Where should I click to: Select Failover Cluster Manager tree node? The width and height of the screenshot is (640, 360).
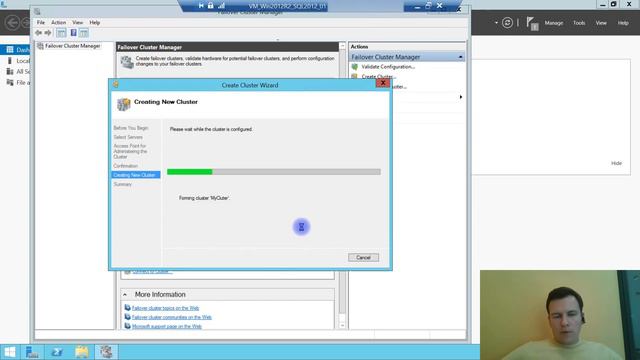(x=69, y=46)
